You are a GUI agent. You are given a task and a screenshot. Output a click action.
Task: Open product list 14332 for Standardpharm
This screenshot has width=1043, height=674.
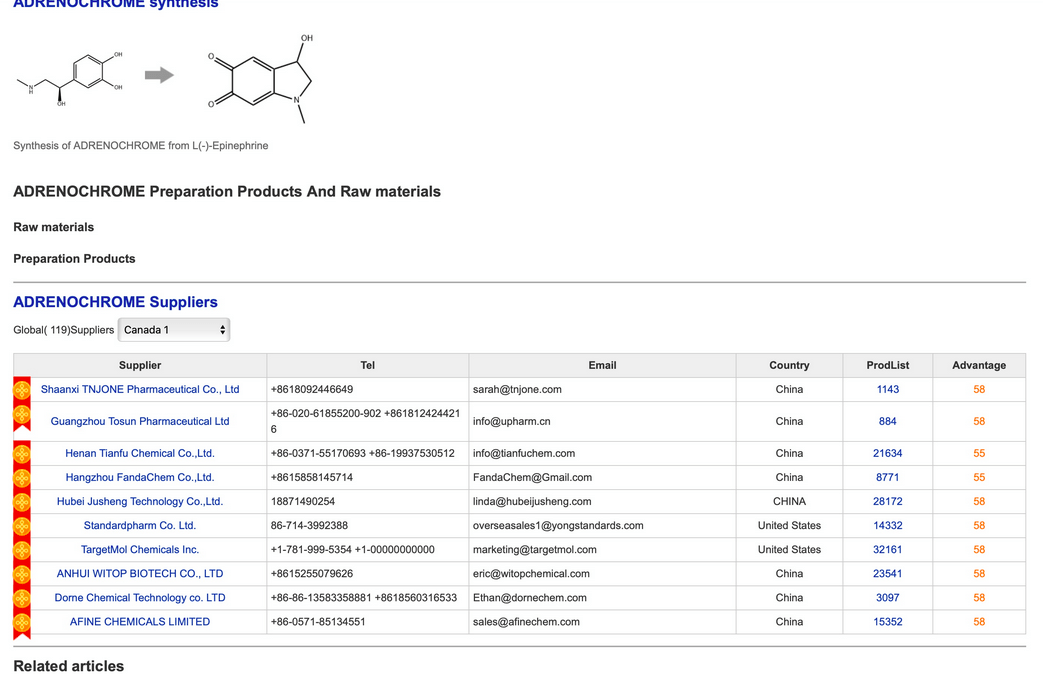[x=887, y=525]
